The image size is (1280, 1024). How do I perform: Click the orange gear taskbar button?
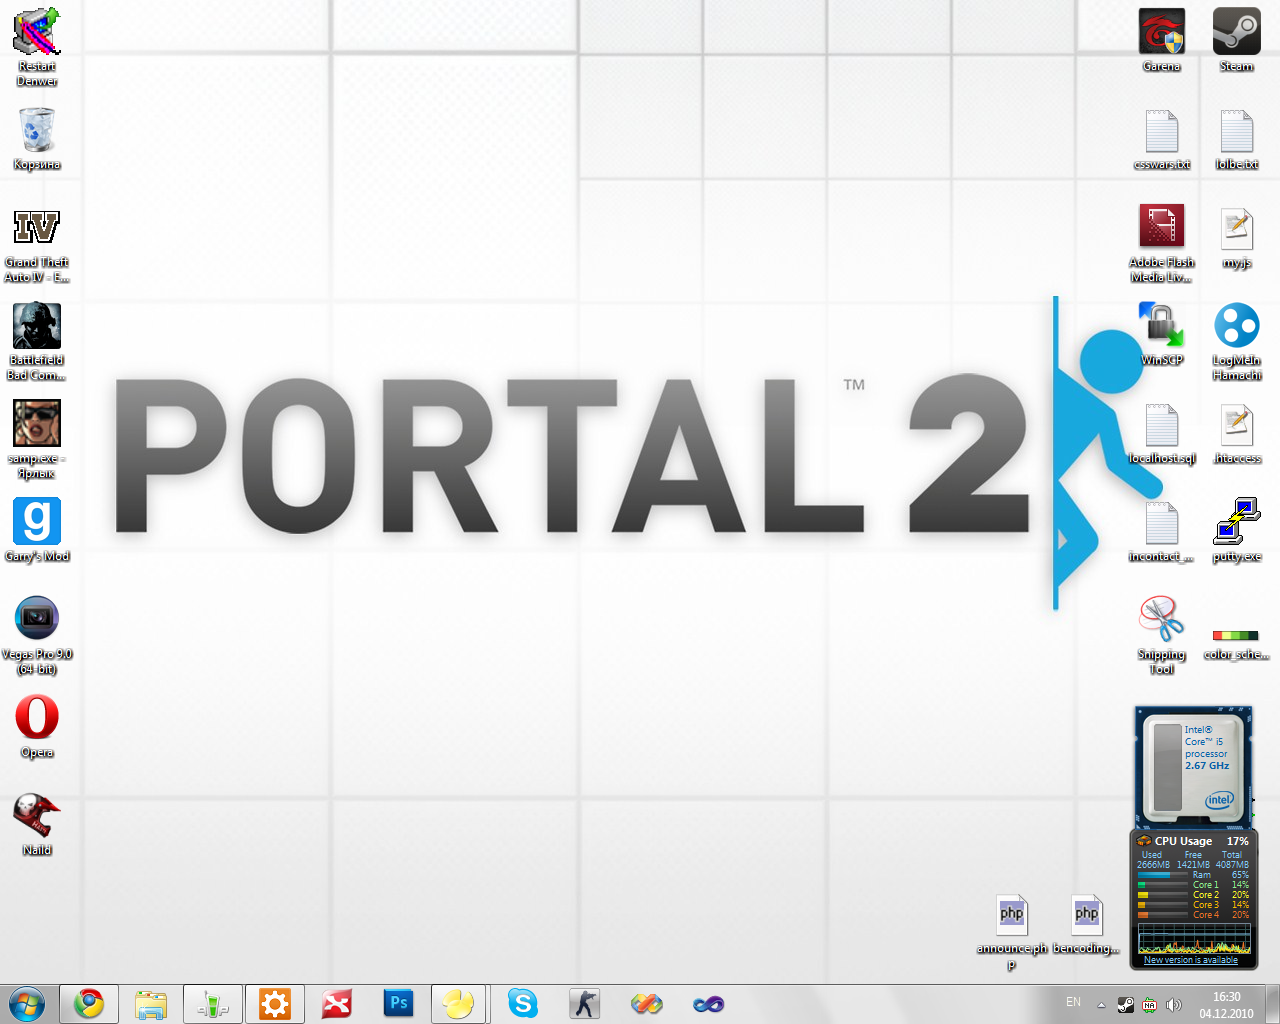coord(275,1004)
